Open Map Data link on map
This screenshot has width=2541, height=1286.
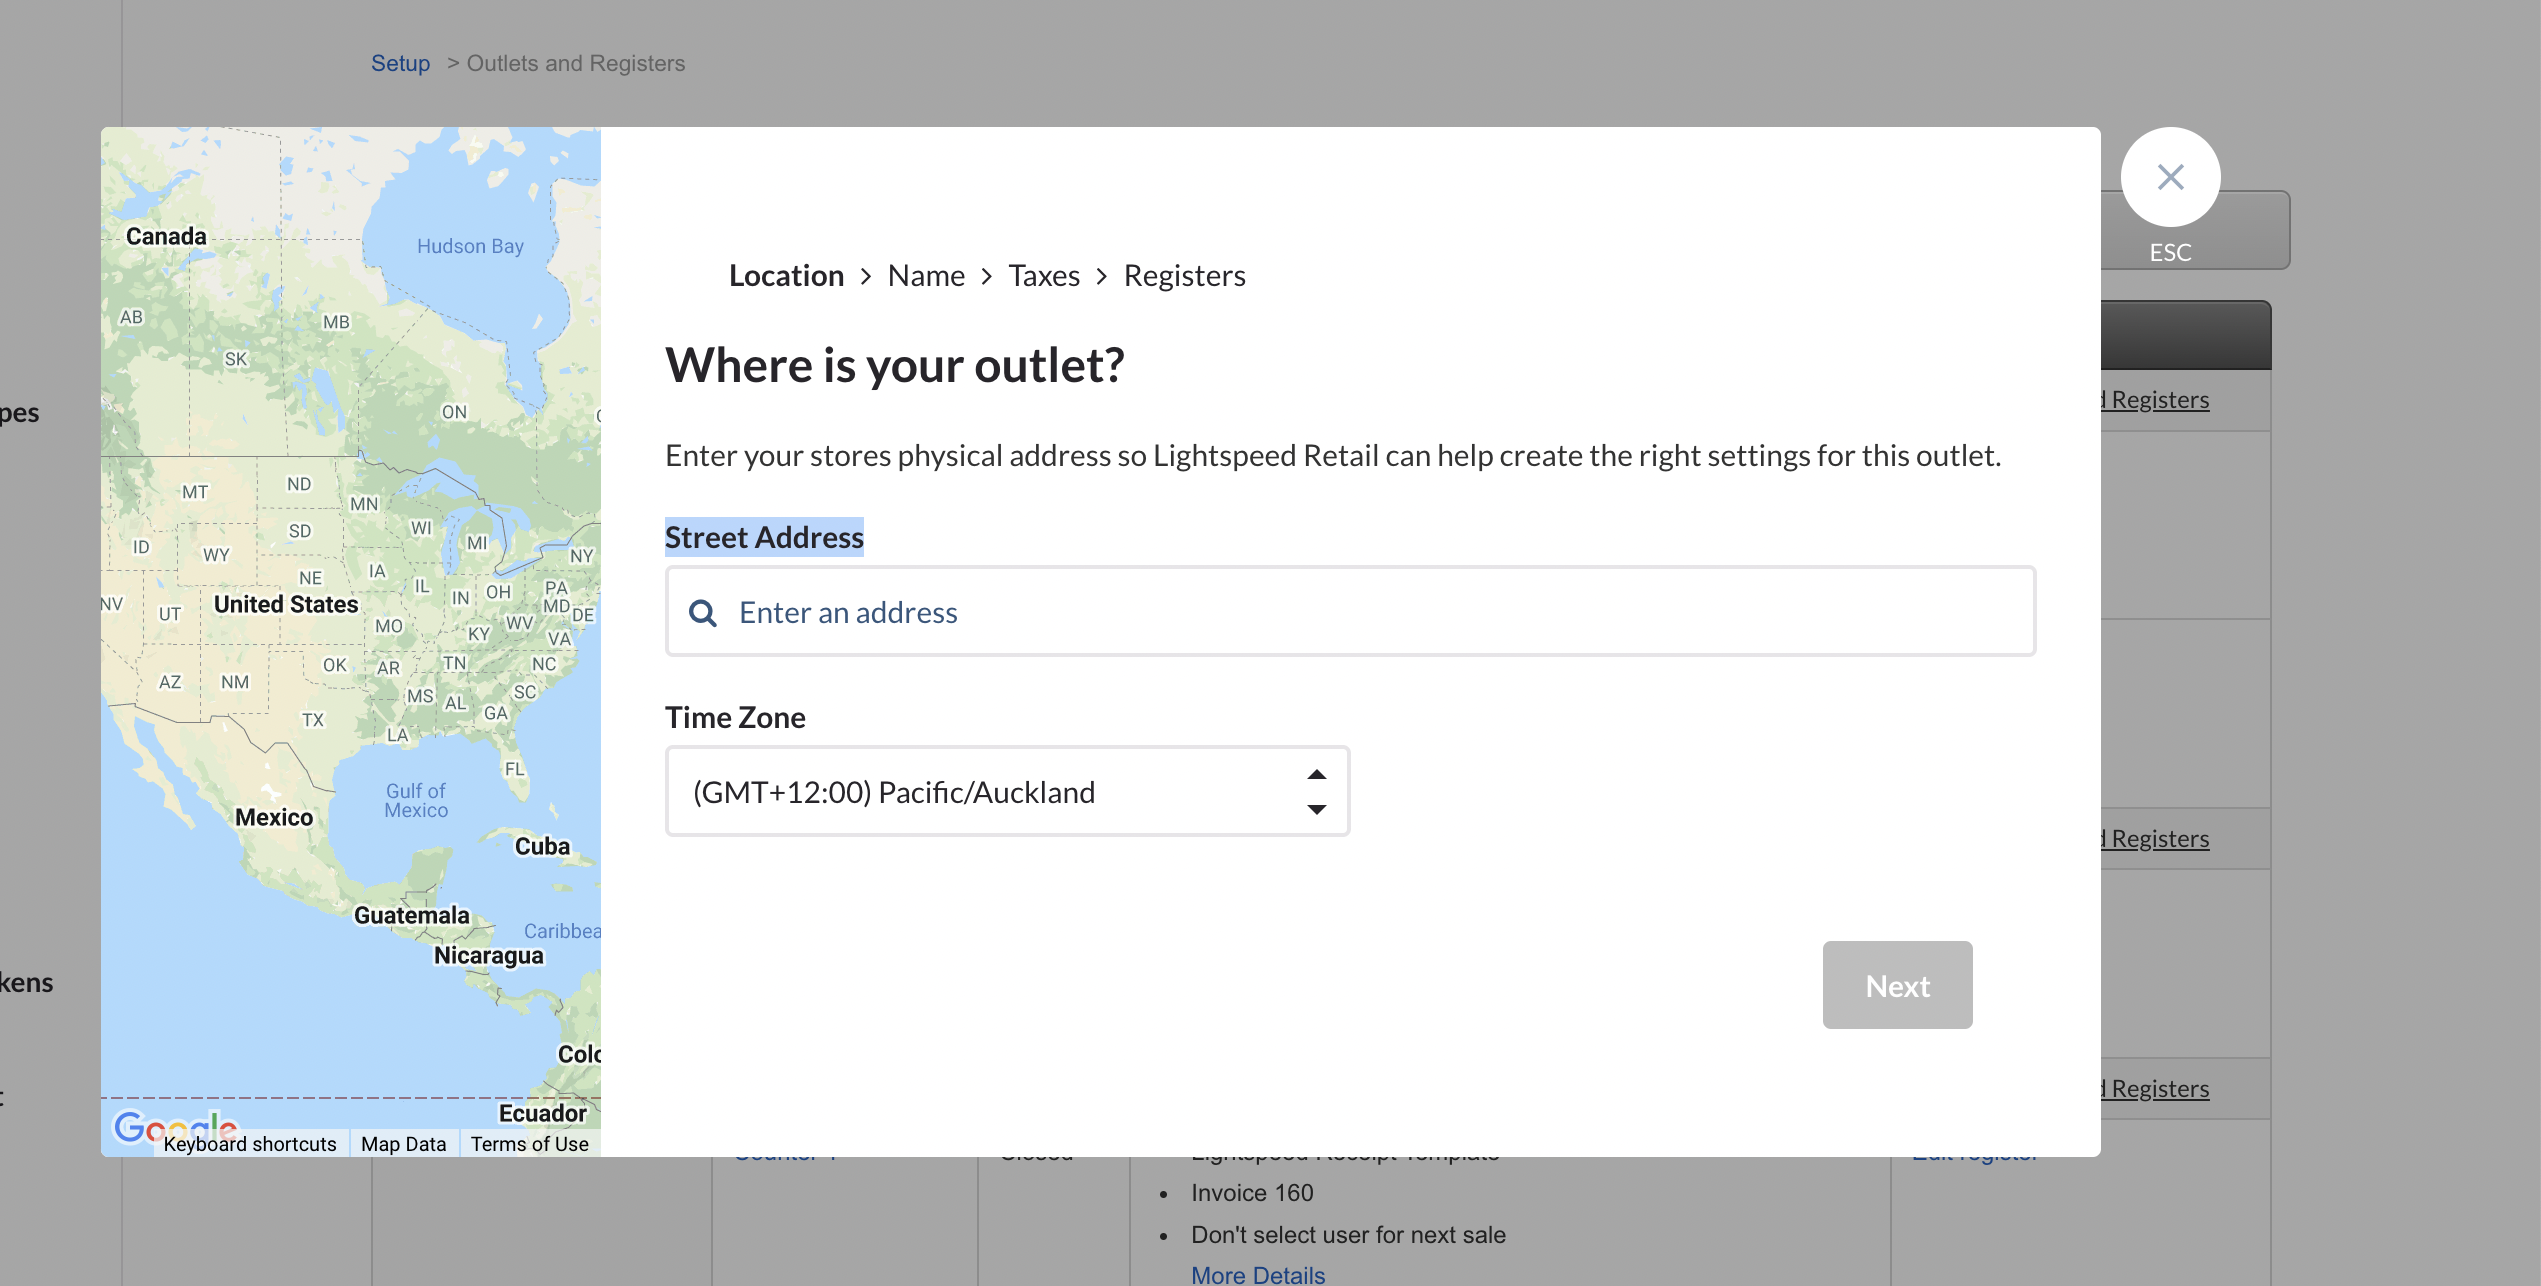point(403,1144)
